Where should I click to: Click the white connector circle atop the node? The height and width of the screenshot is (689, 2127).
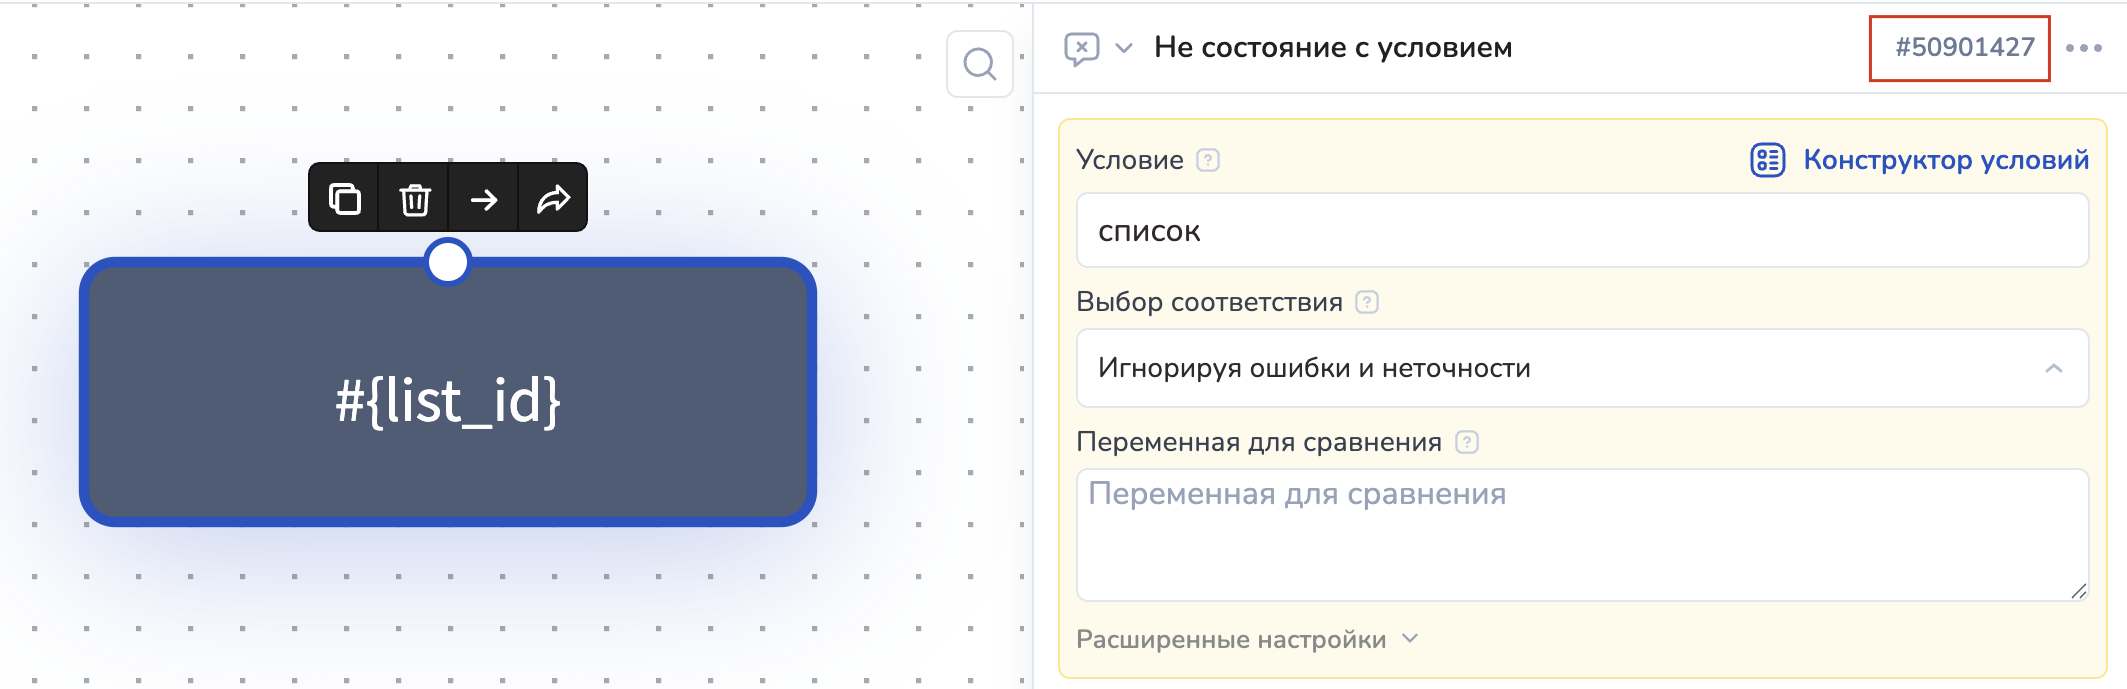point(448,262)
